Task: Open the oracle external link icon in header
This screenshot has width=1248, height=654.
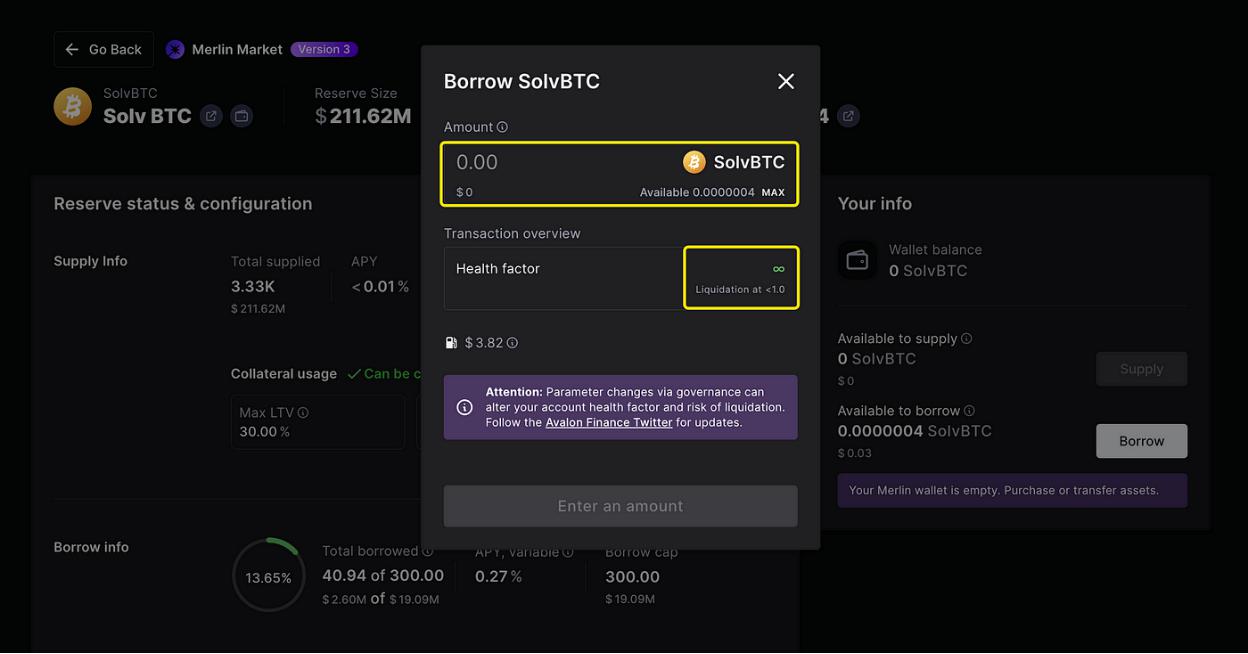Action: [x=848, y=116]
